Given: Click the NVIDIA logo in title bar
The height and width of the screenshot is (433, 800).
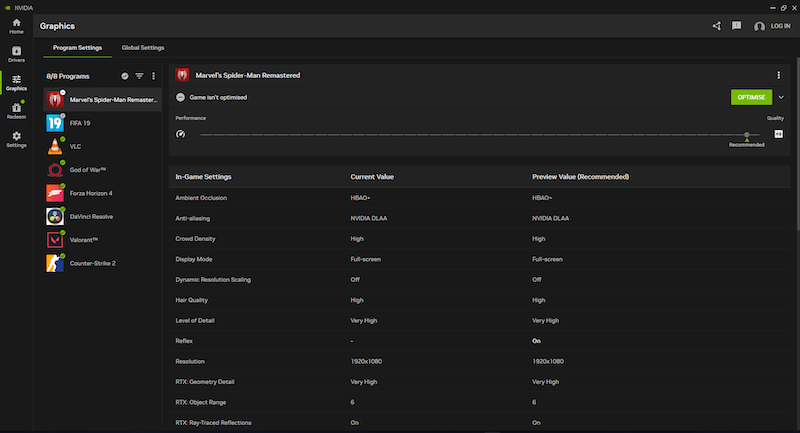Looking at the screenshot, I should (7, 8).
